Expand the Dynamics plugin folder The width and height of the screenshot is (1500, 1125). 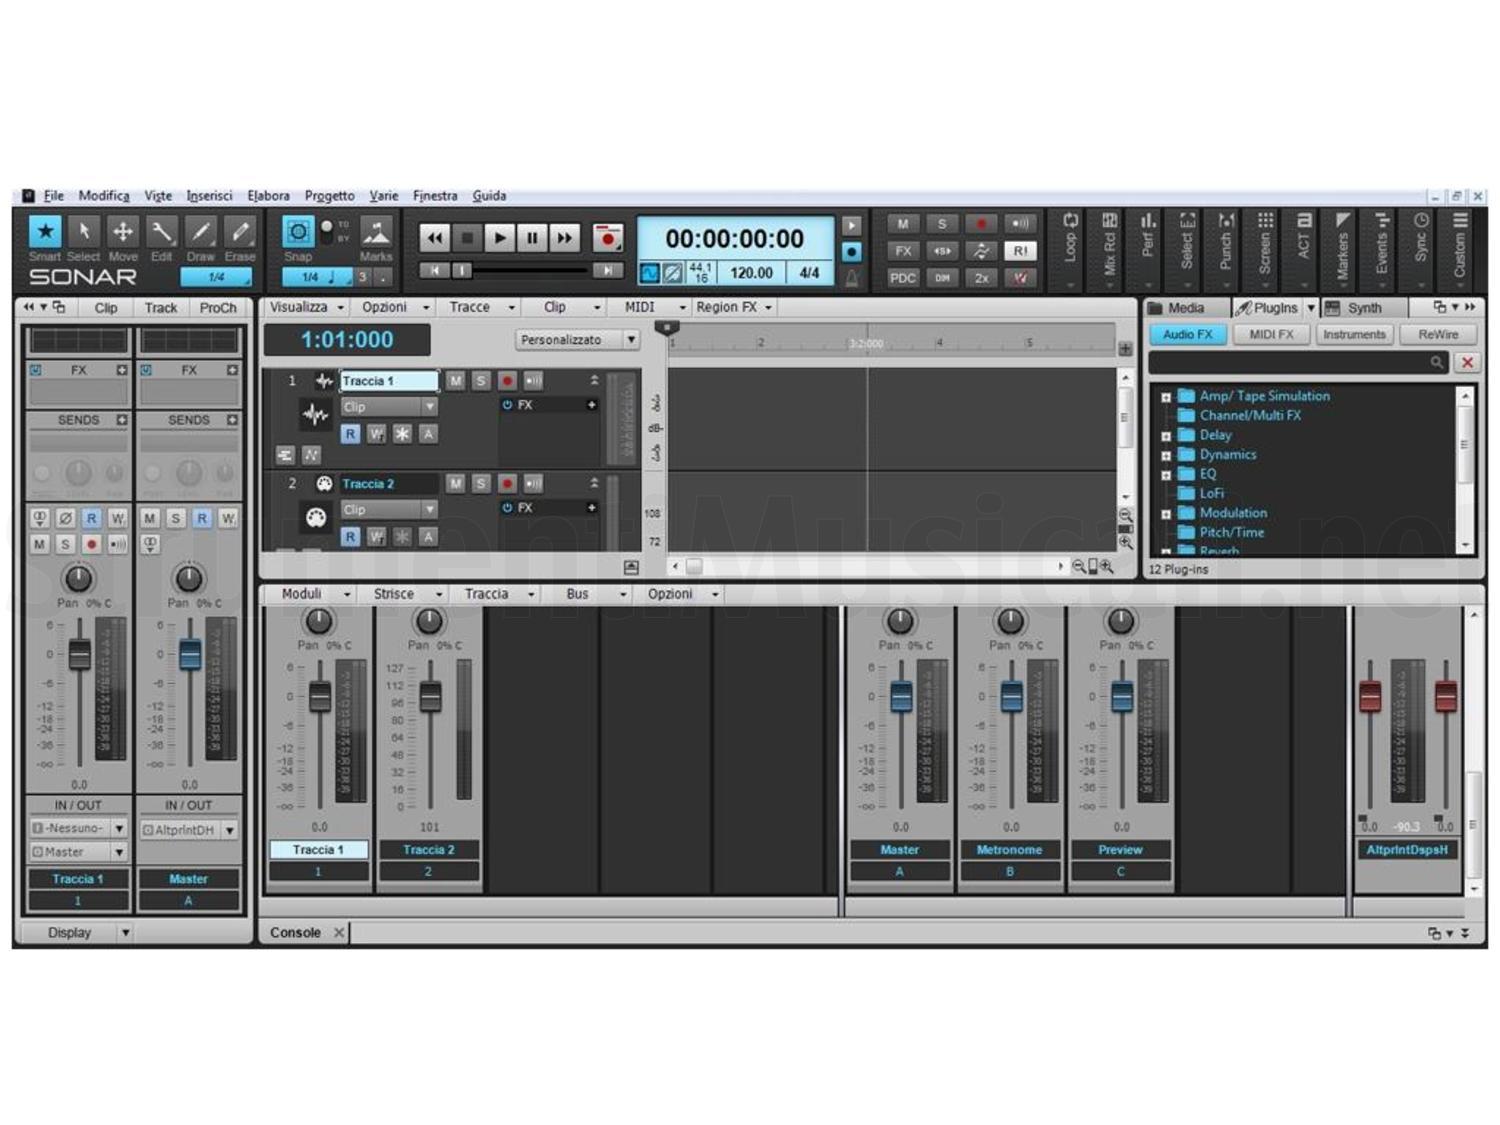click(1166, 455)
